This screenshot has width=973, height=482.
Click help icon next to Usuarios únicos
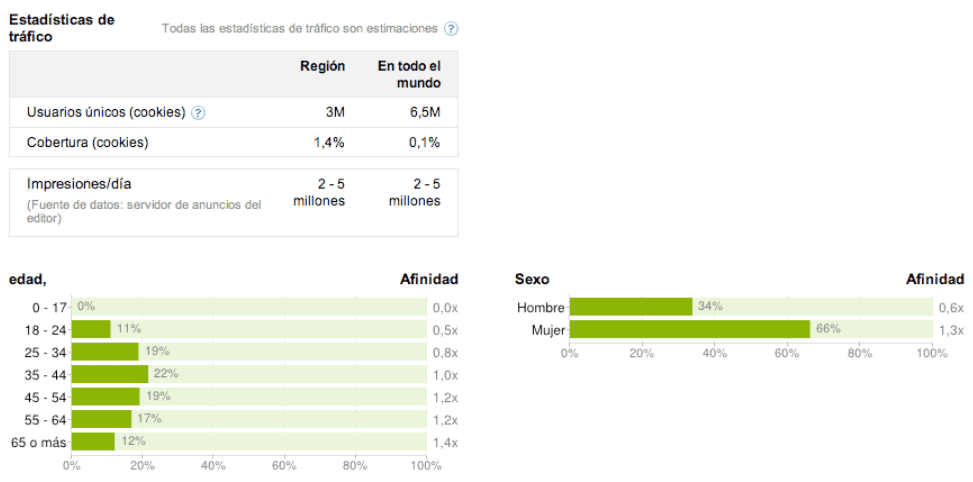click(x=198, y=113)
